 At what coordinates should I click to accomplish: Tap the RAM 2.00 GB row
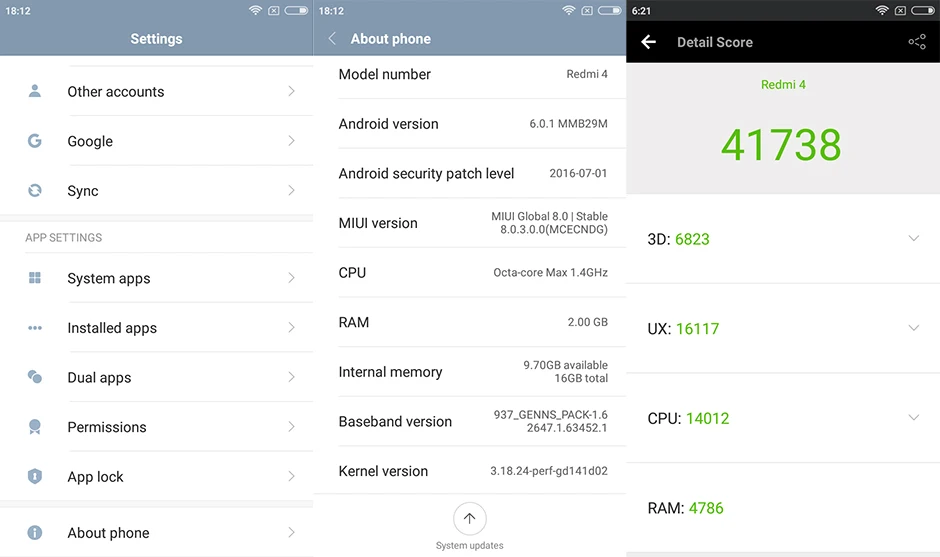[x=469, y=322]
